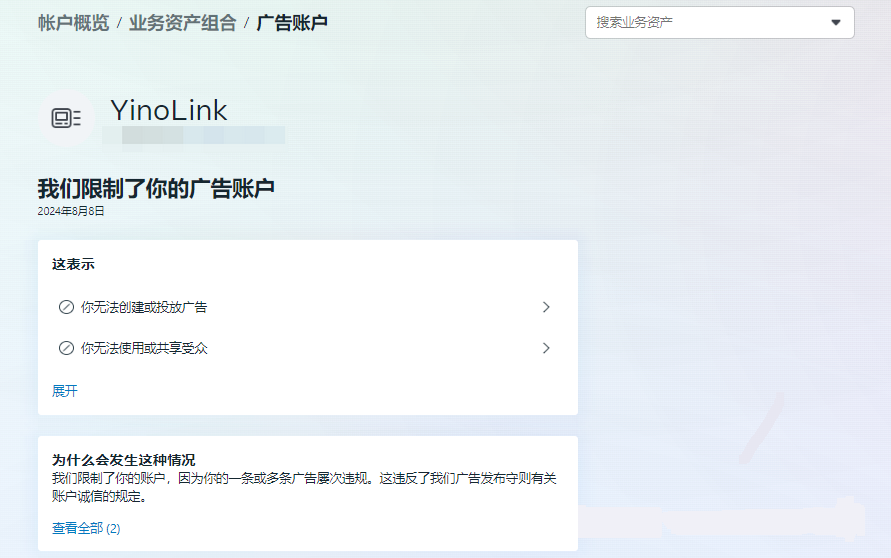The image size is (891, 558).
Task: Select the 我们限制了你的广告账户 heading
Action: [156, 188]
